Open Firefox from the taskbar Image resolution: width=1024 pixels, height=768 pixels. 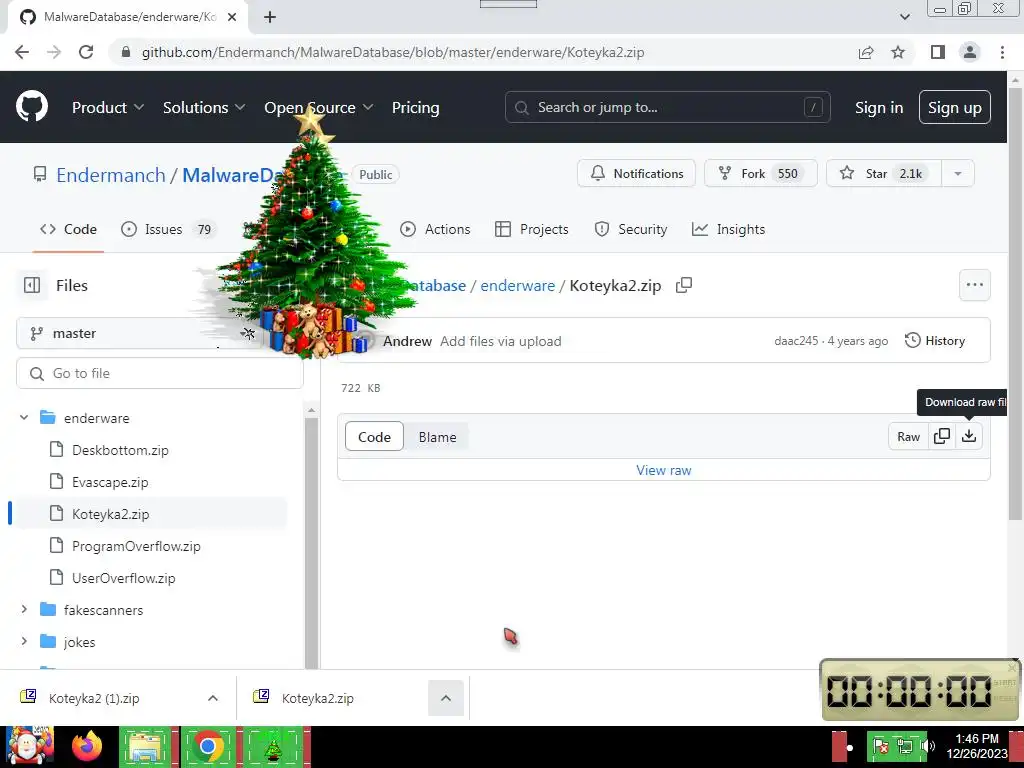[86, 746]
